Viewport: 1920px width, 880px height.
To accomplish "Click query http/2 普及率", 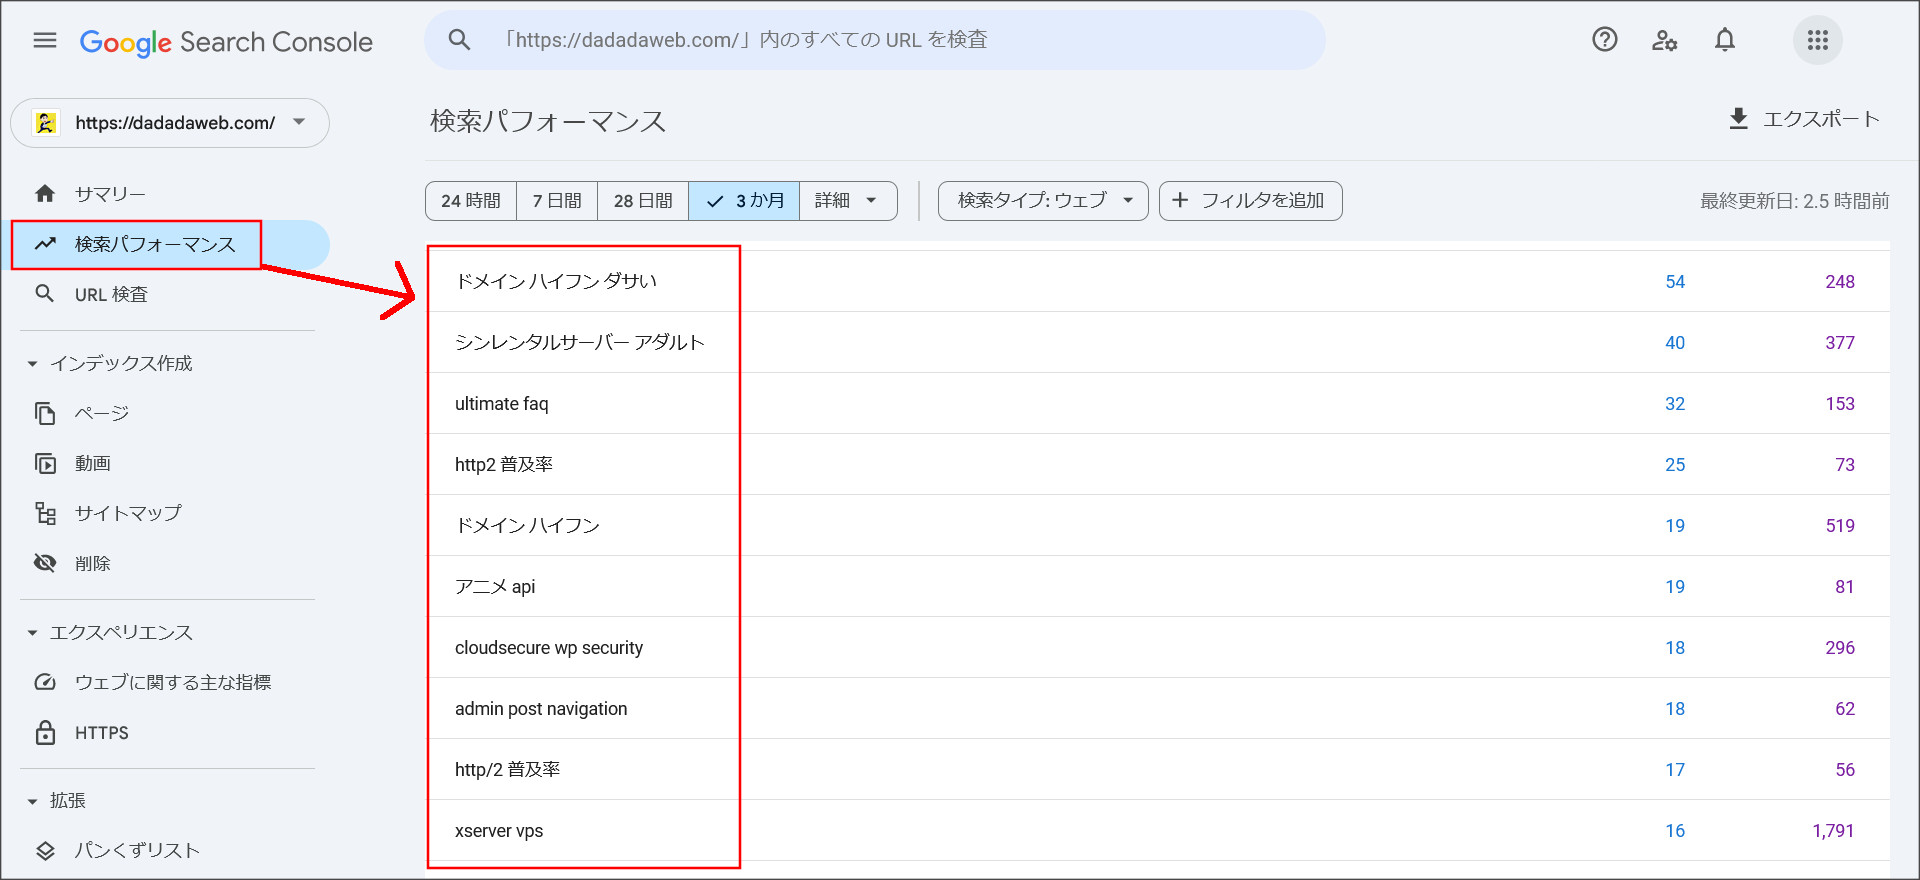I will pyautogui.click(x=508, y=770).
